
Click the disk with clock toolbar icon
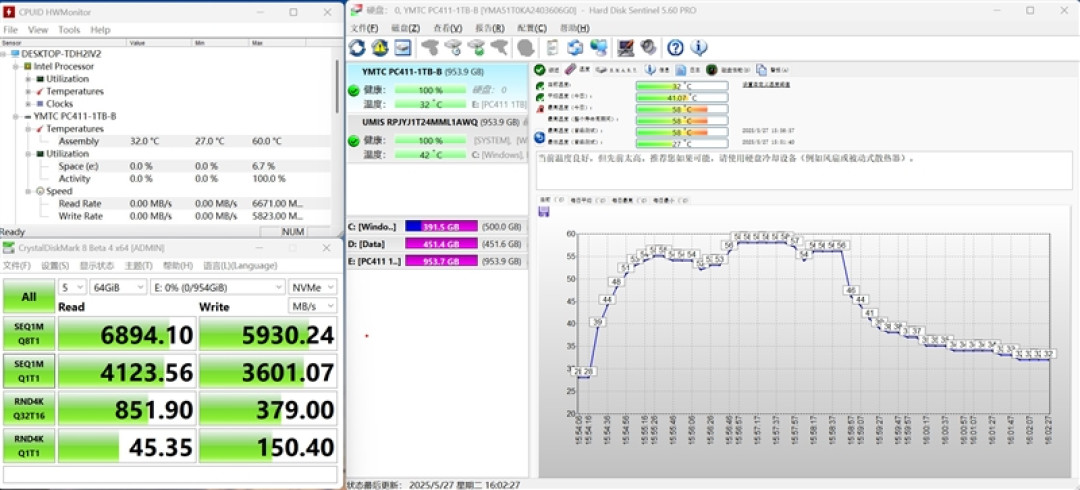click(453, 48)
